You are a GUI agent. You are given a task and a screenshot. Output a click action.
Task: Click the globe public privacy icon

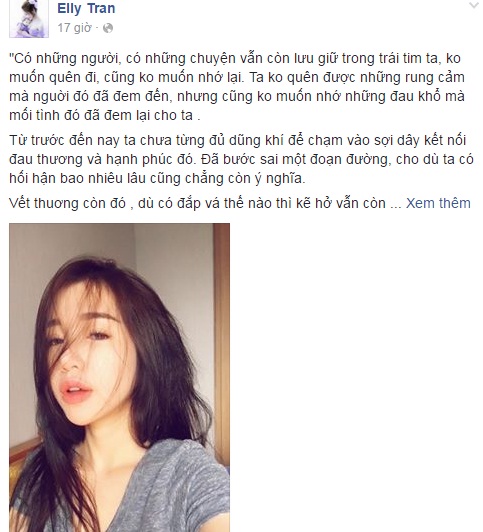(108, 28)
